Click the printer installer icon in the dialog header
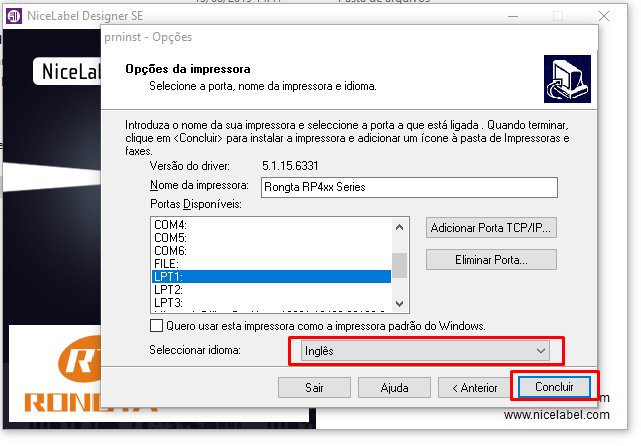The image size is (641, 446). [x=567, y=79]
